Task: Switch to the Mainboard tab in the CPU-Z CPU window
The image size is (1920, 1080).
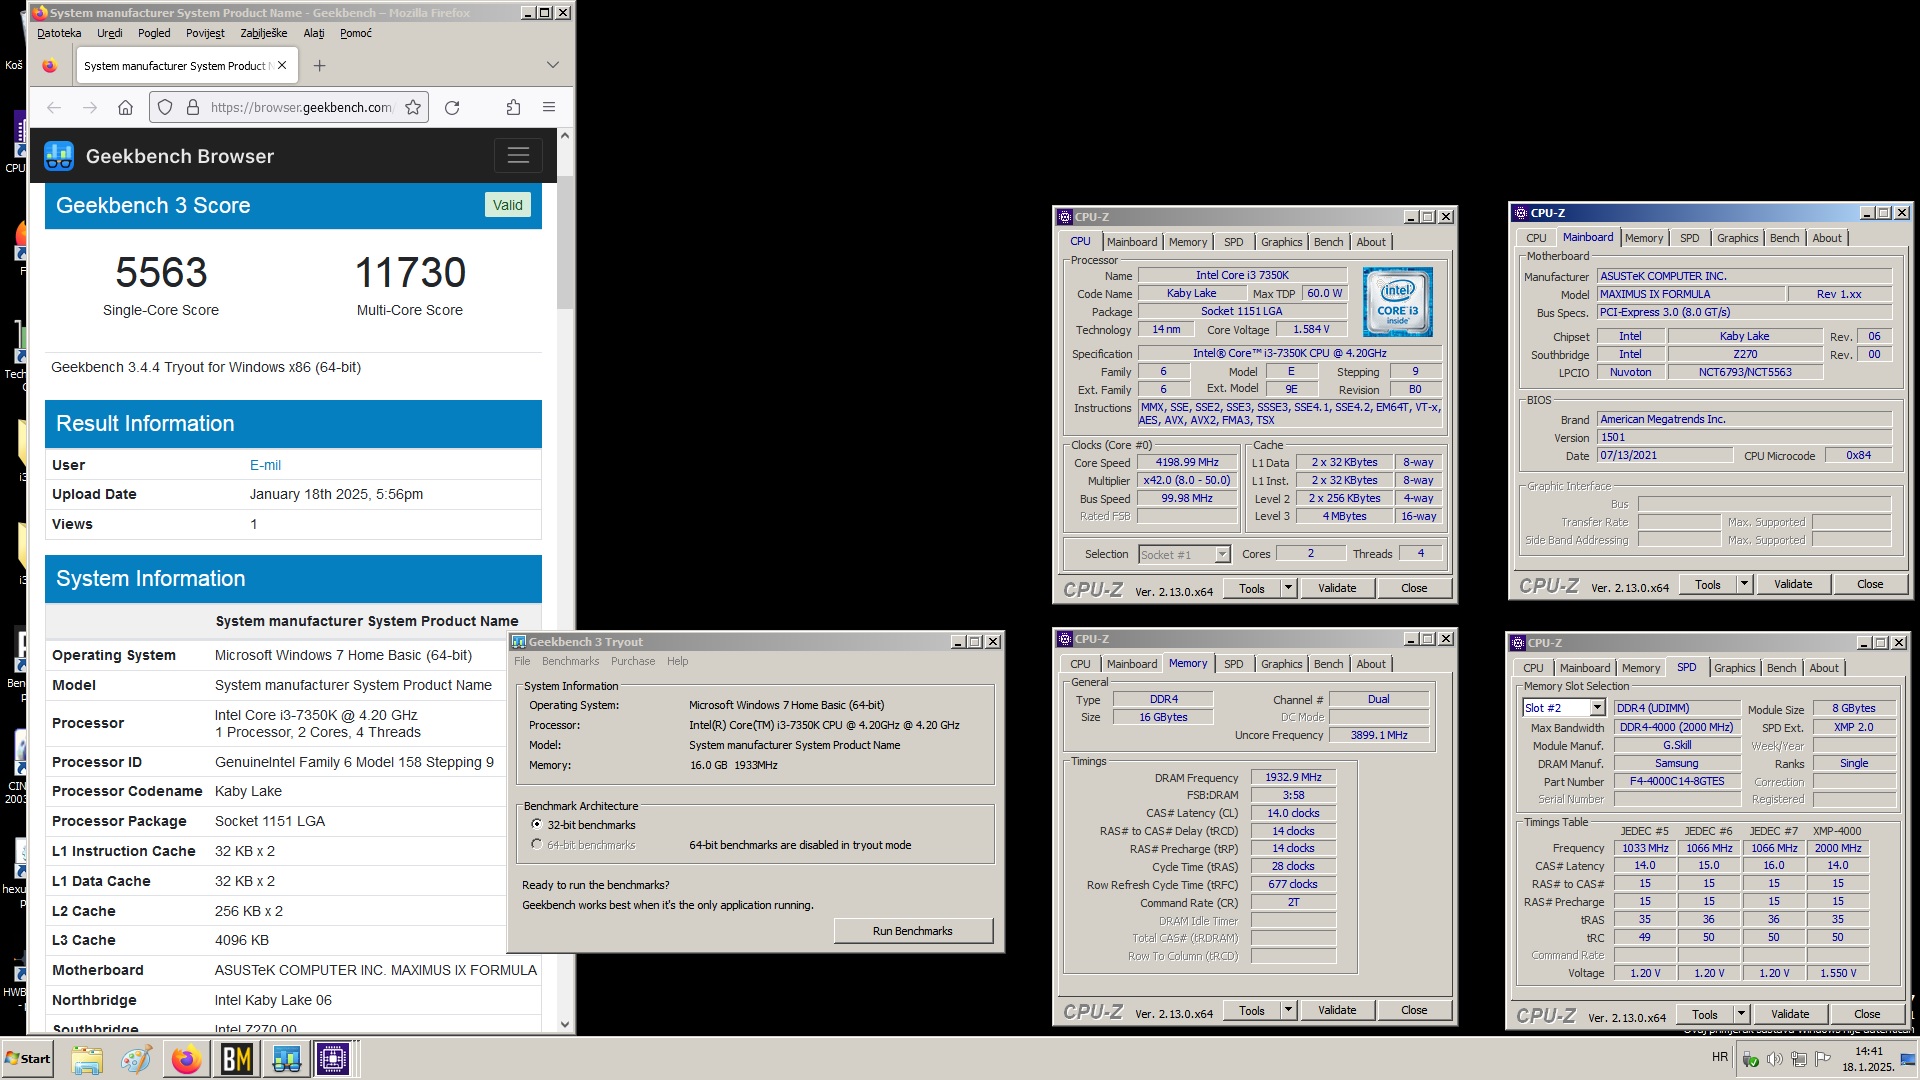Action: [x=1132, y=242]
